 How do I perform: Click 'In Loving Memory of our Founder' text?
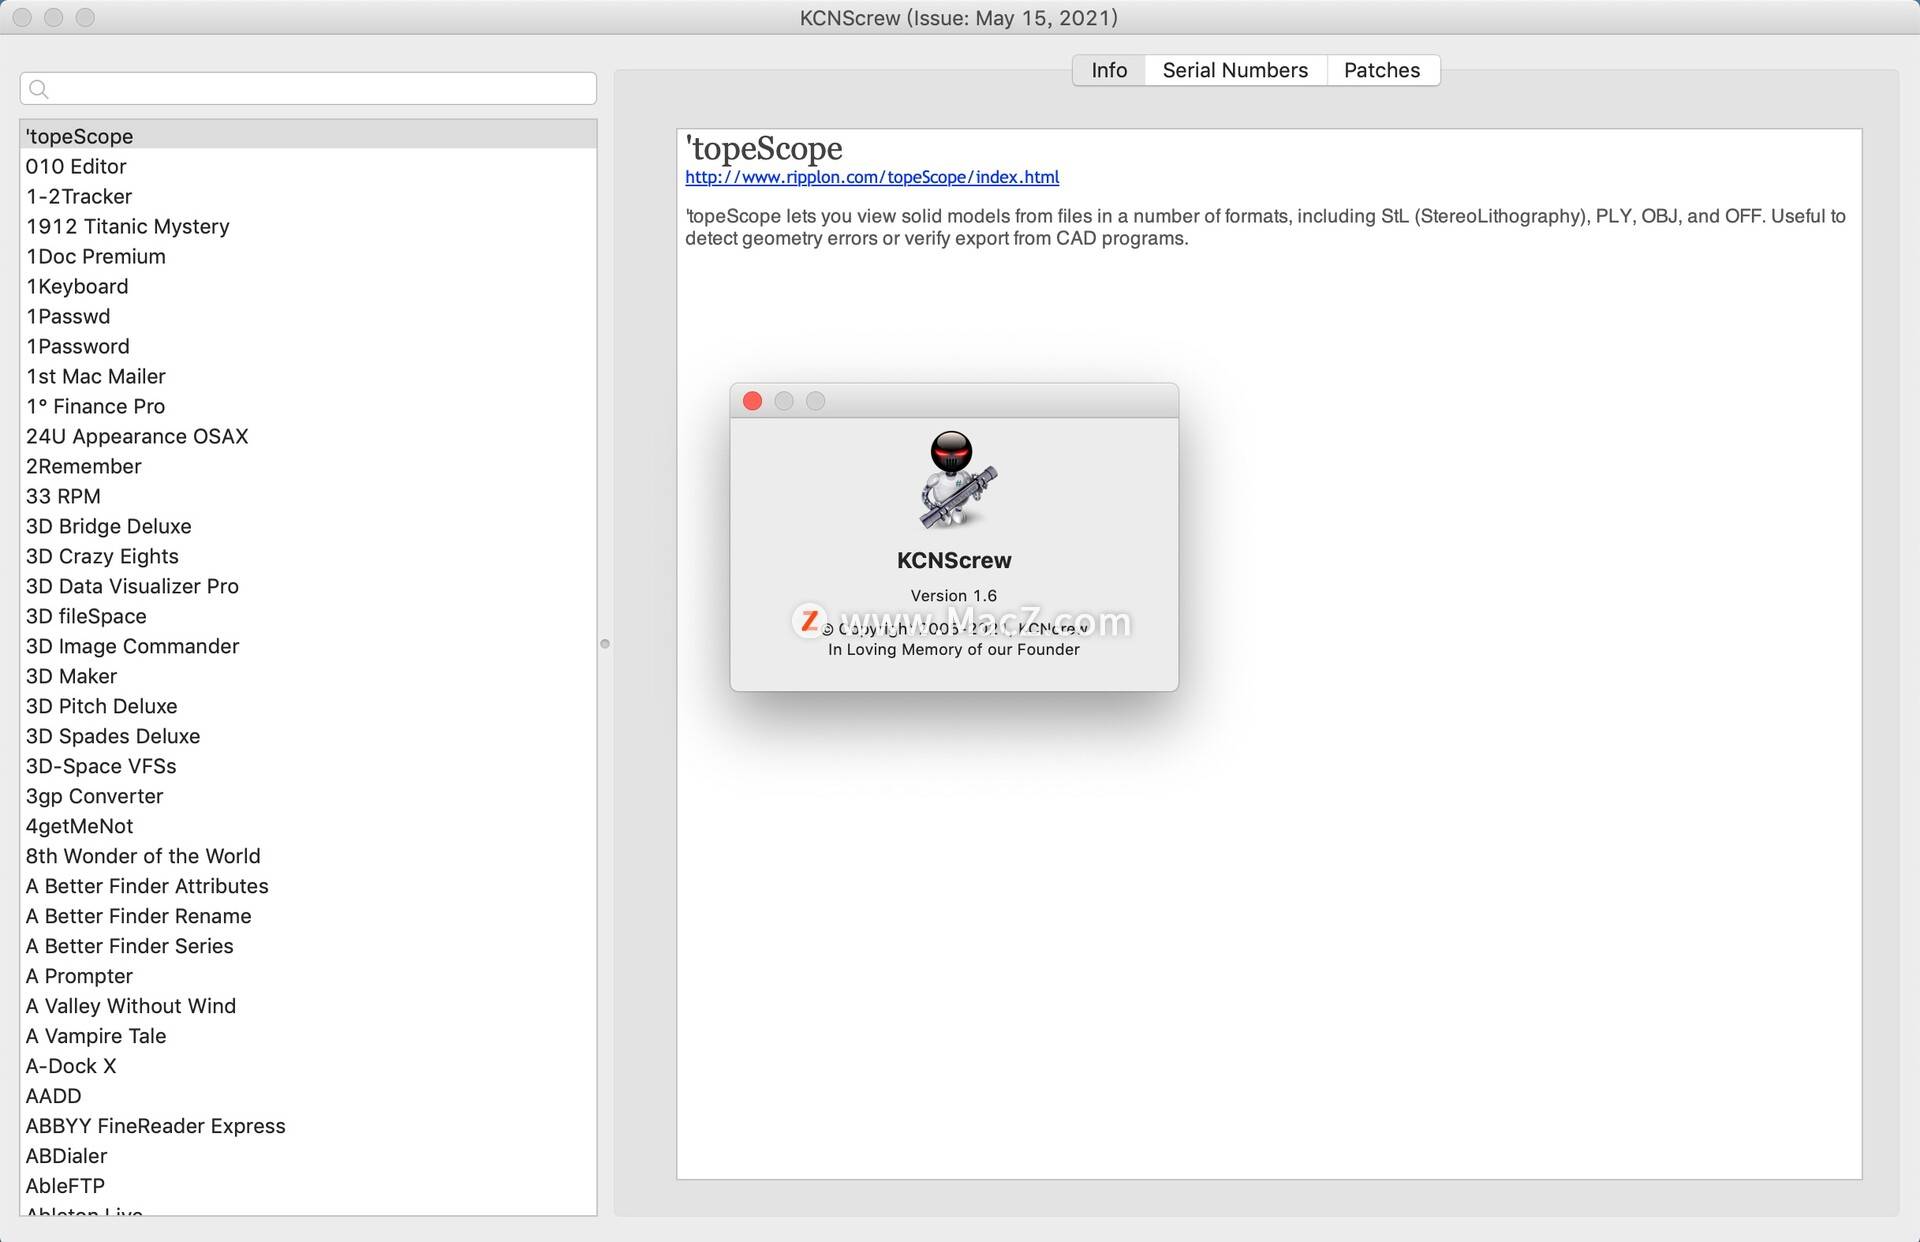[x=954, y=650]
